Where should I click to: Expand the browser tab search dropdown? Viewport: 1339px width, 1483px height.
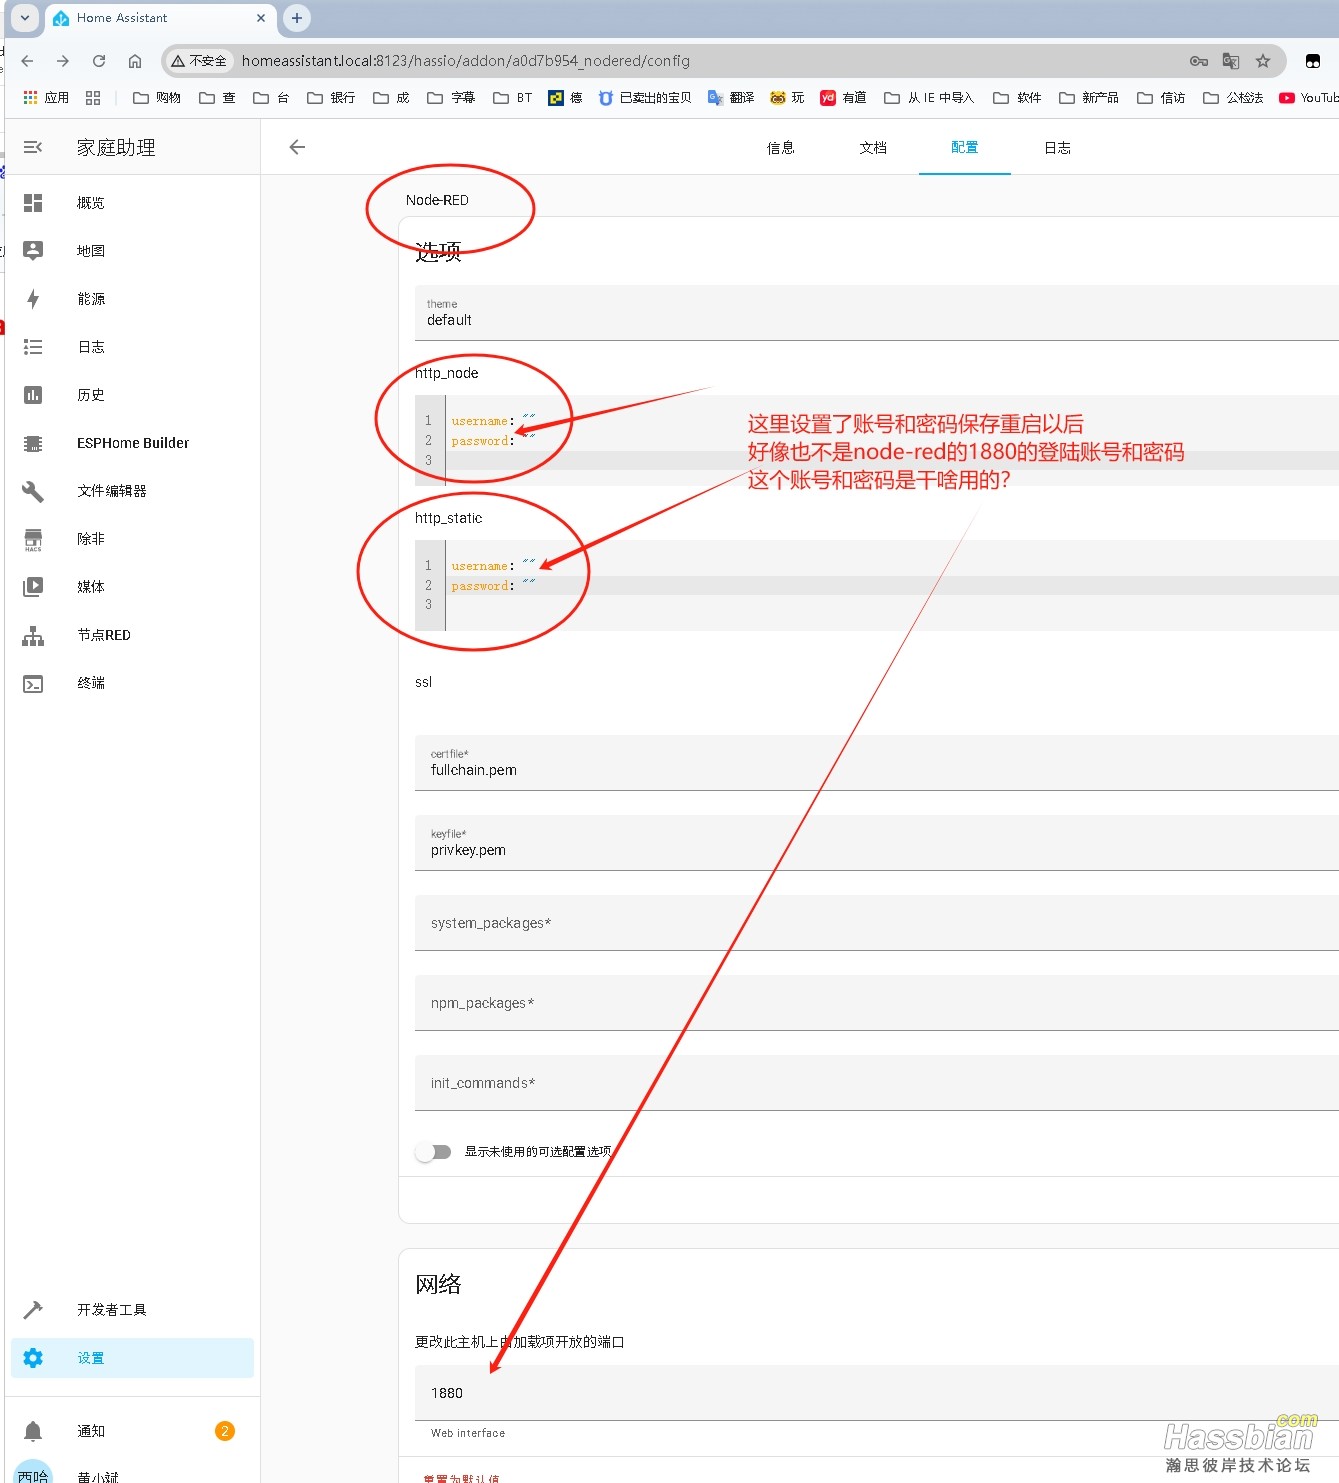tap(25, 18)
